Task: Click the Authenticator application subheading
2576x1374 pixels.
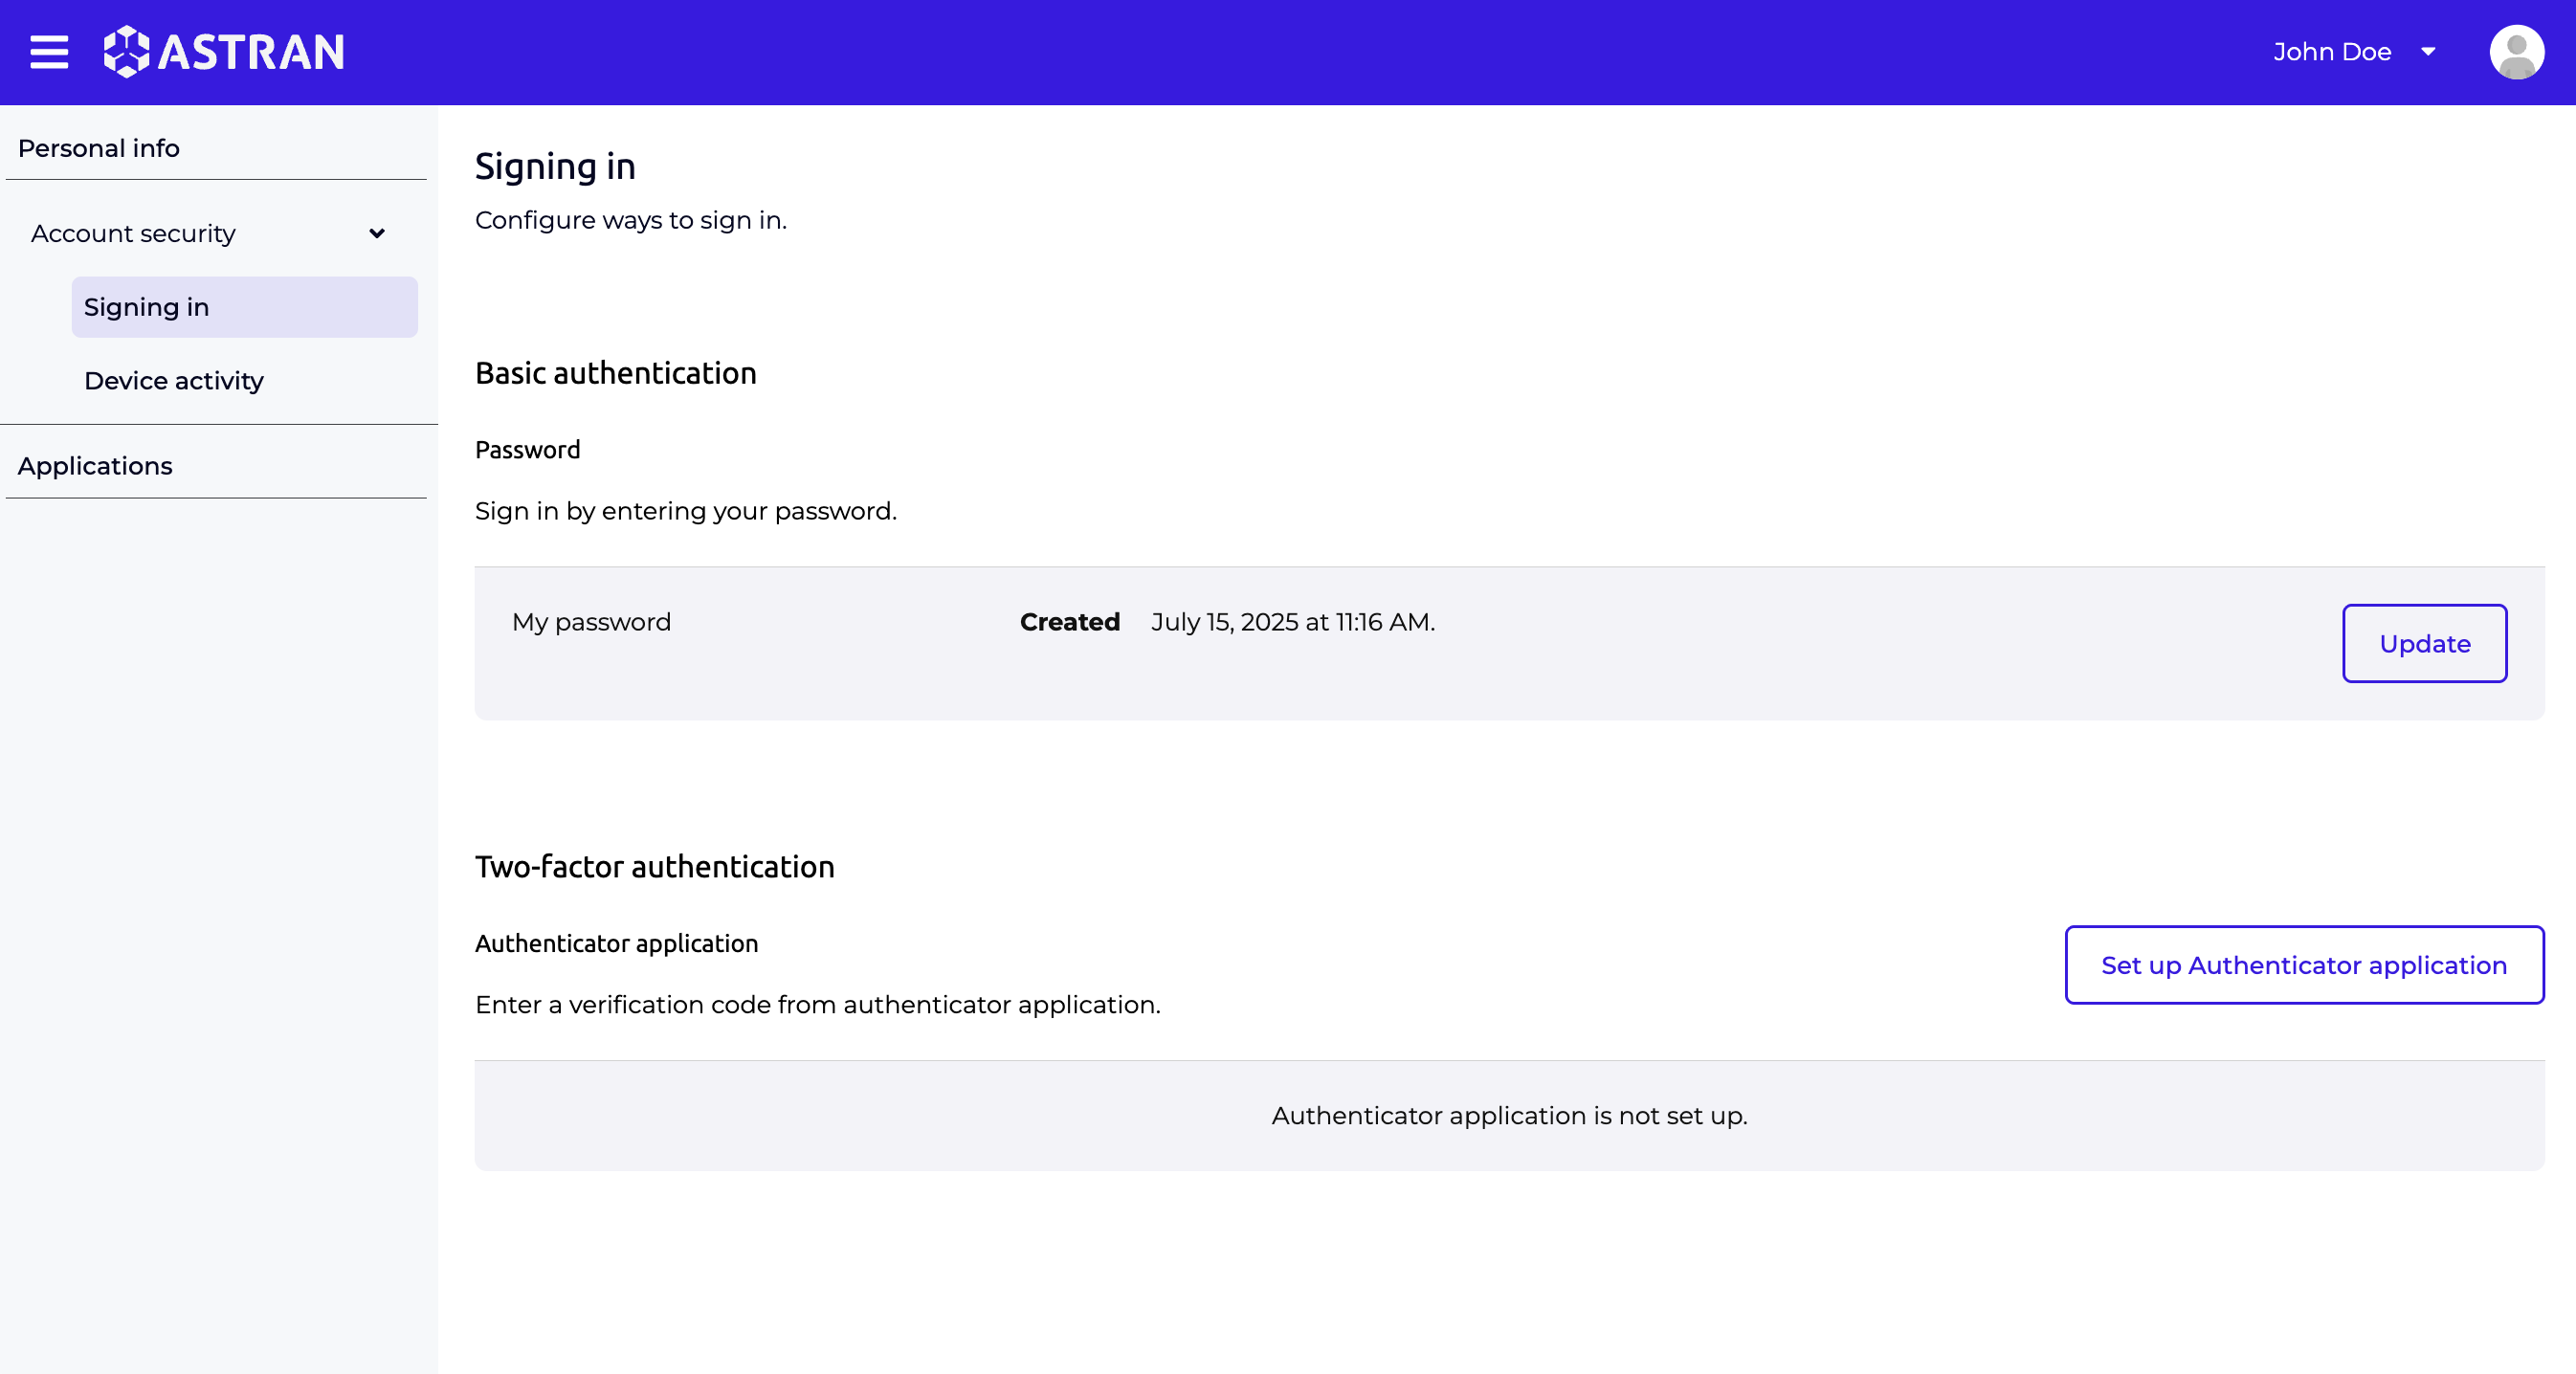Action: (616, 943)
